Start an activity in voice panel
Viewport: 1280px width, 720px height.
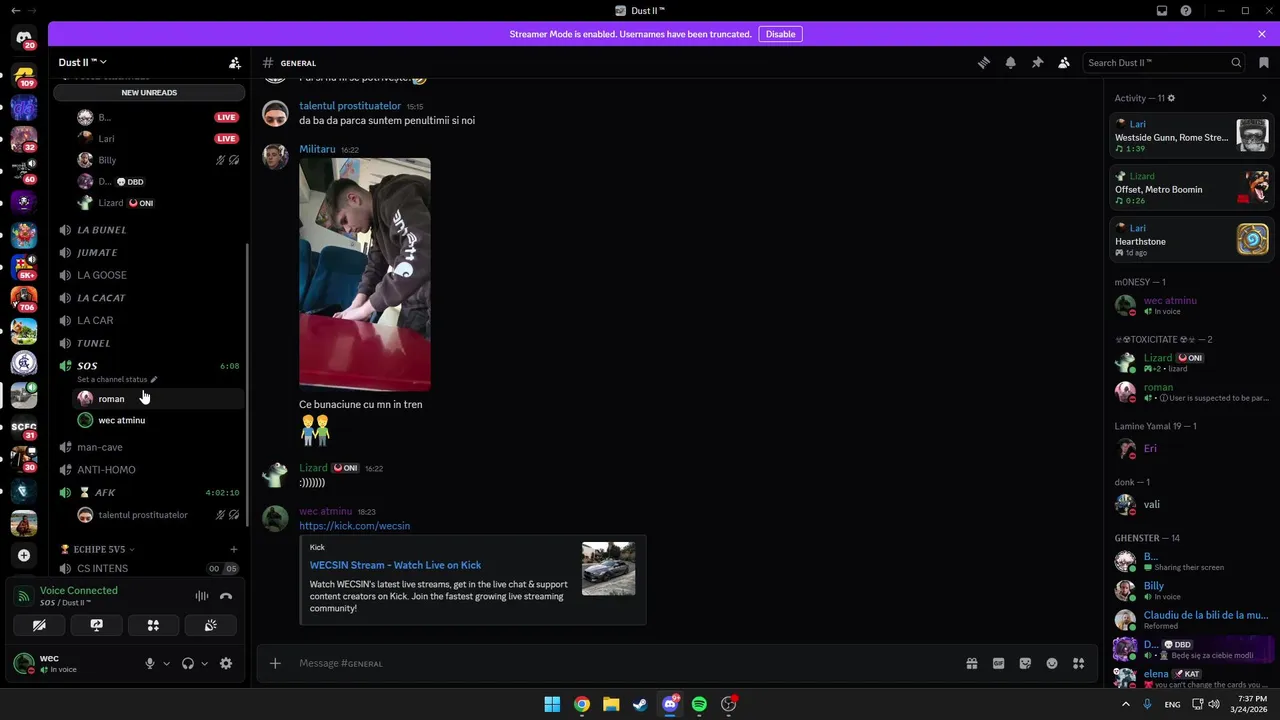pos(153,625)
